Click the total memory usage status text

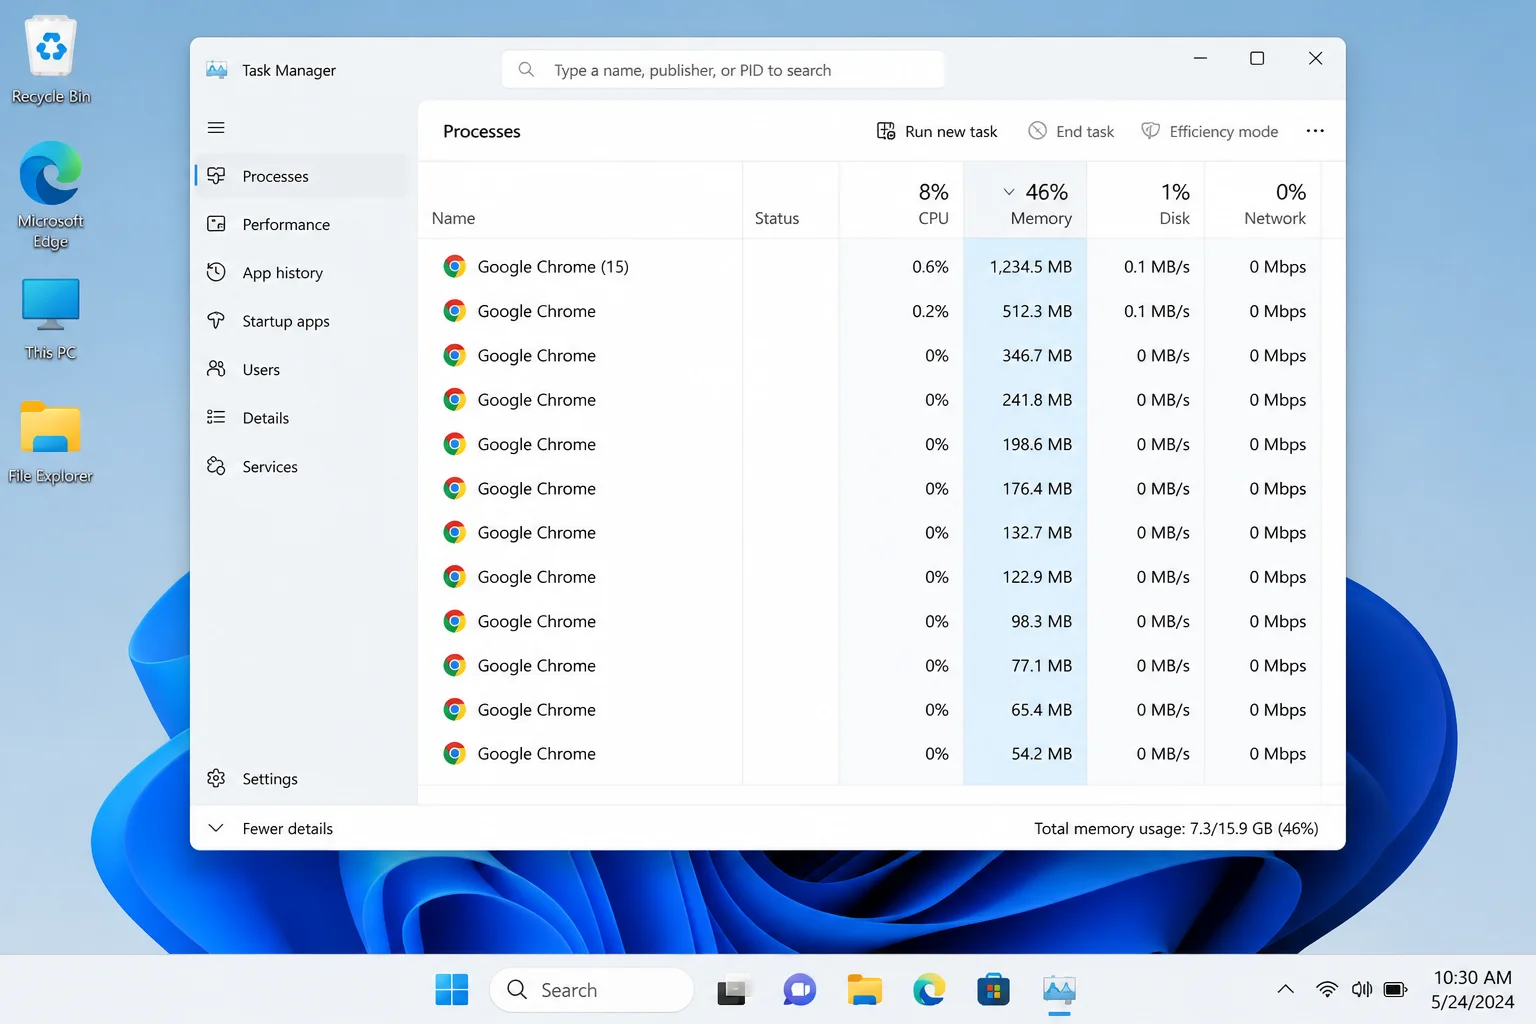pyautogui.click(x=1176, y=828)
